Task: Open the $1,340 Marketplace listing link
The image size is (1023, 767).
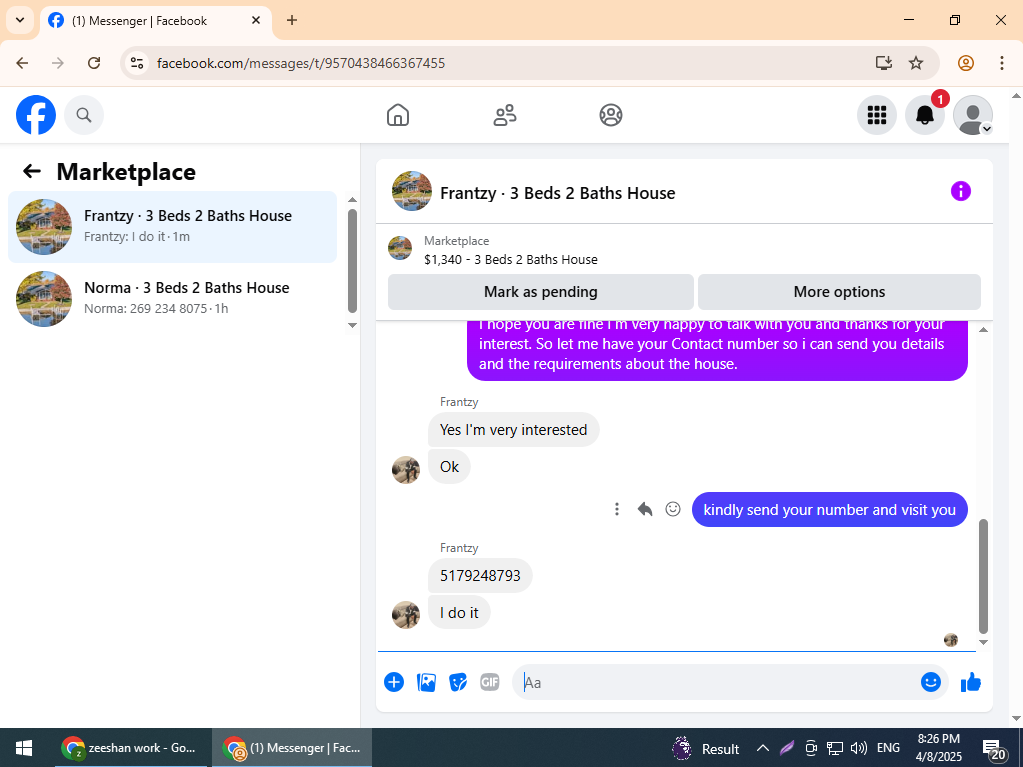Action: (x=510, y=260)
